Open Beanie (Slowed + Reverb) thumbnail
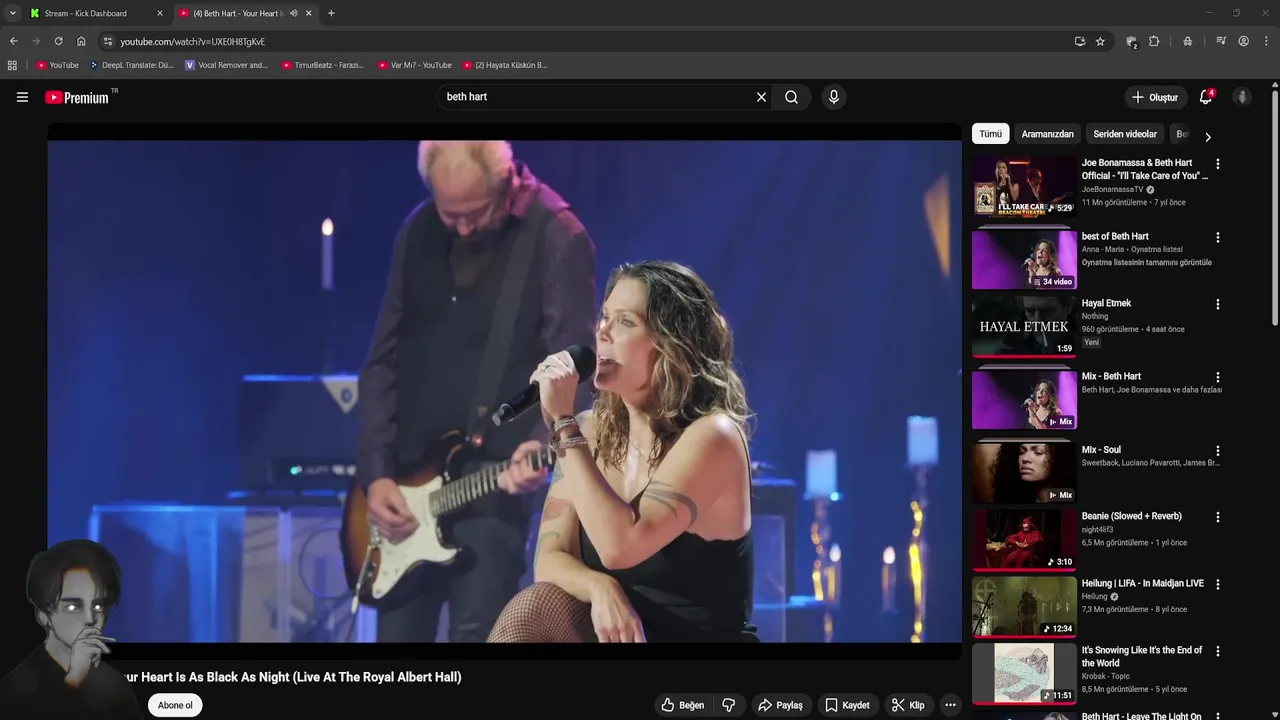The height and width of the screenshot is (720, 1280). pyautogui.click(x=1024, y=540)
